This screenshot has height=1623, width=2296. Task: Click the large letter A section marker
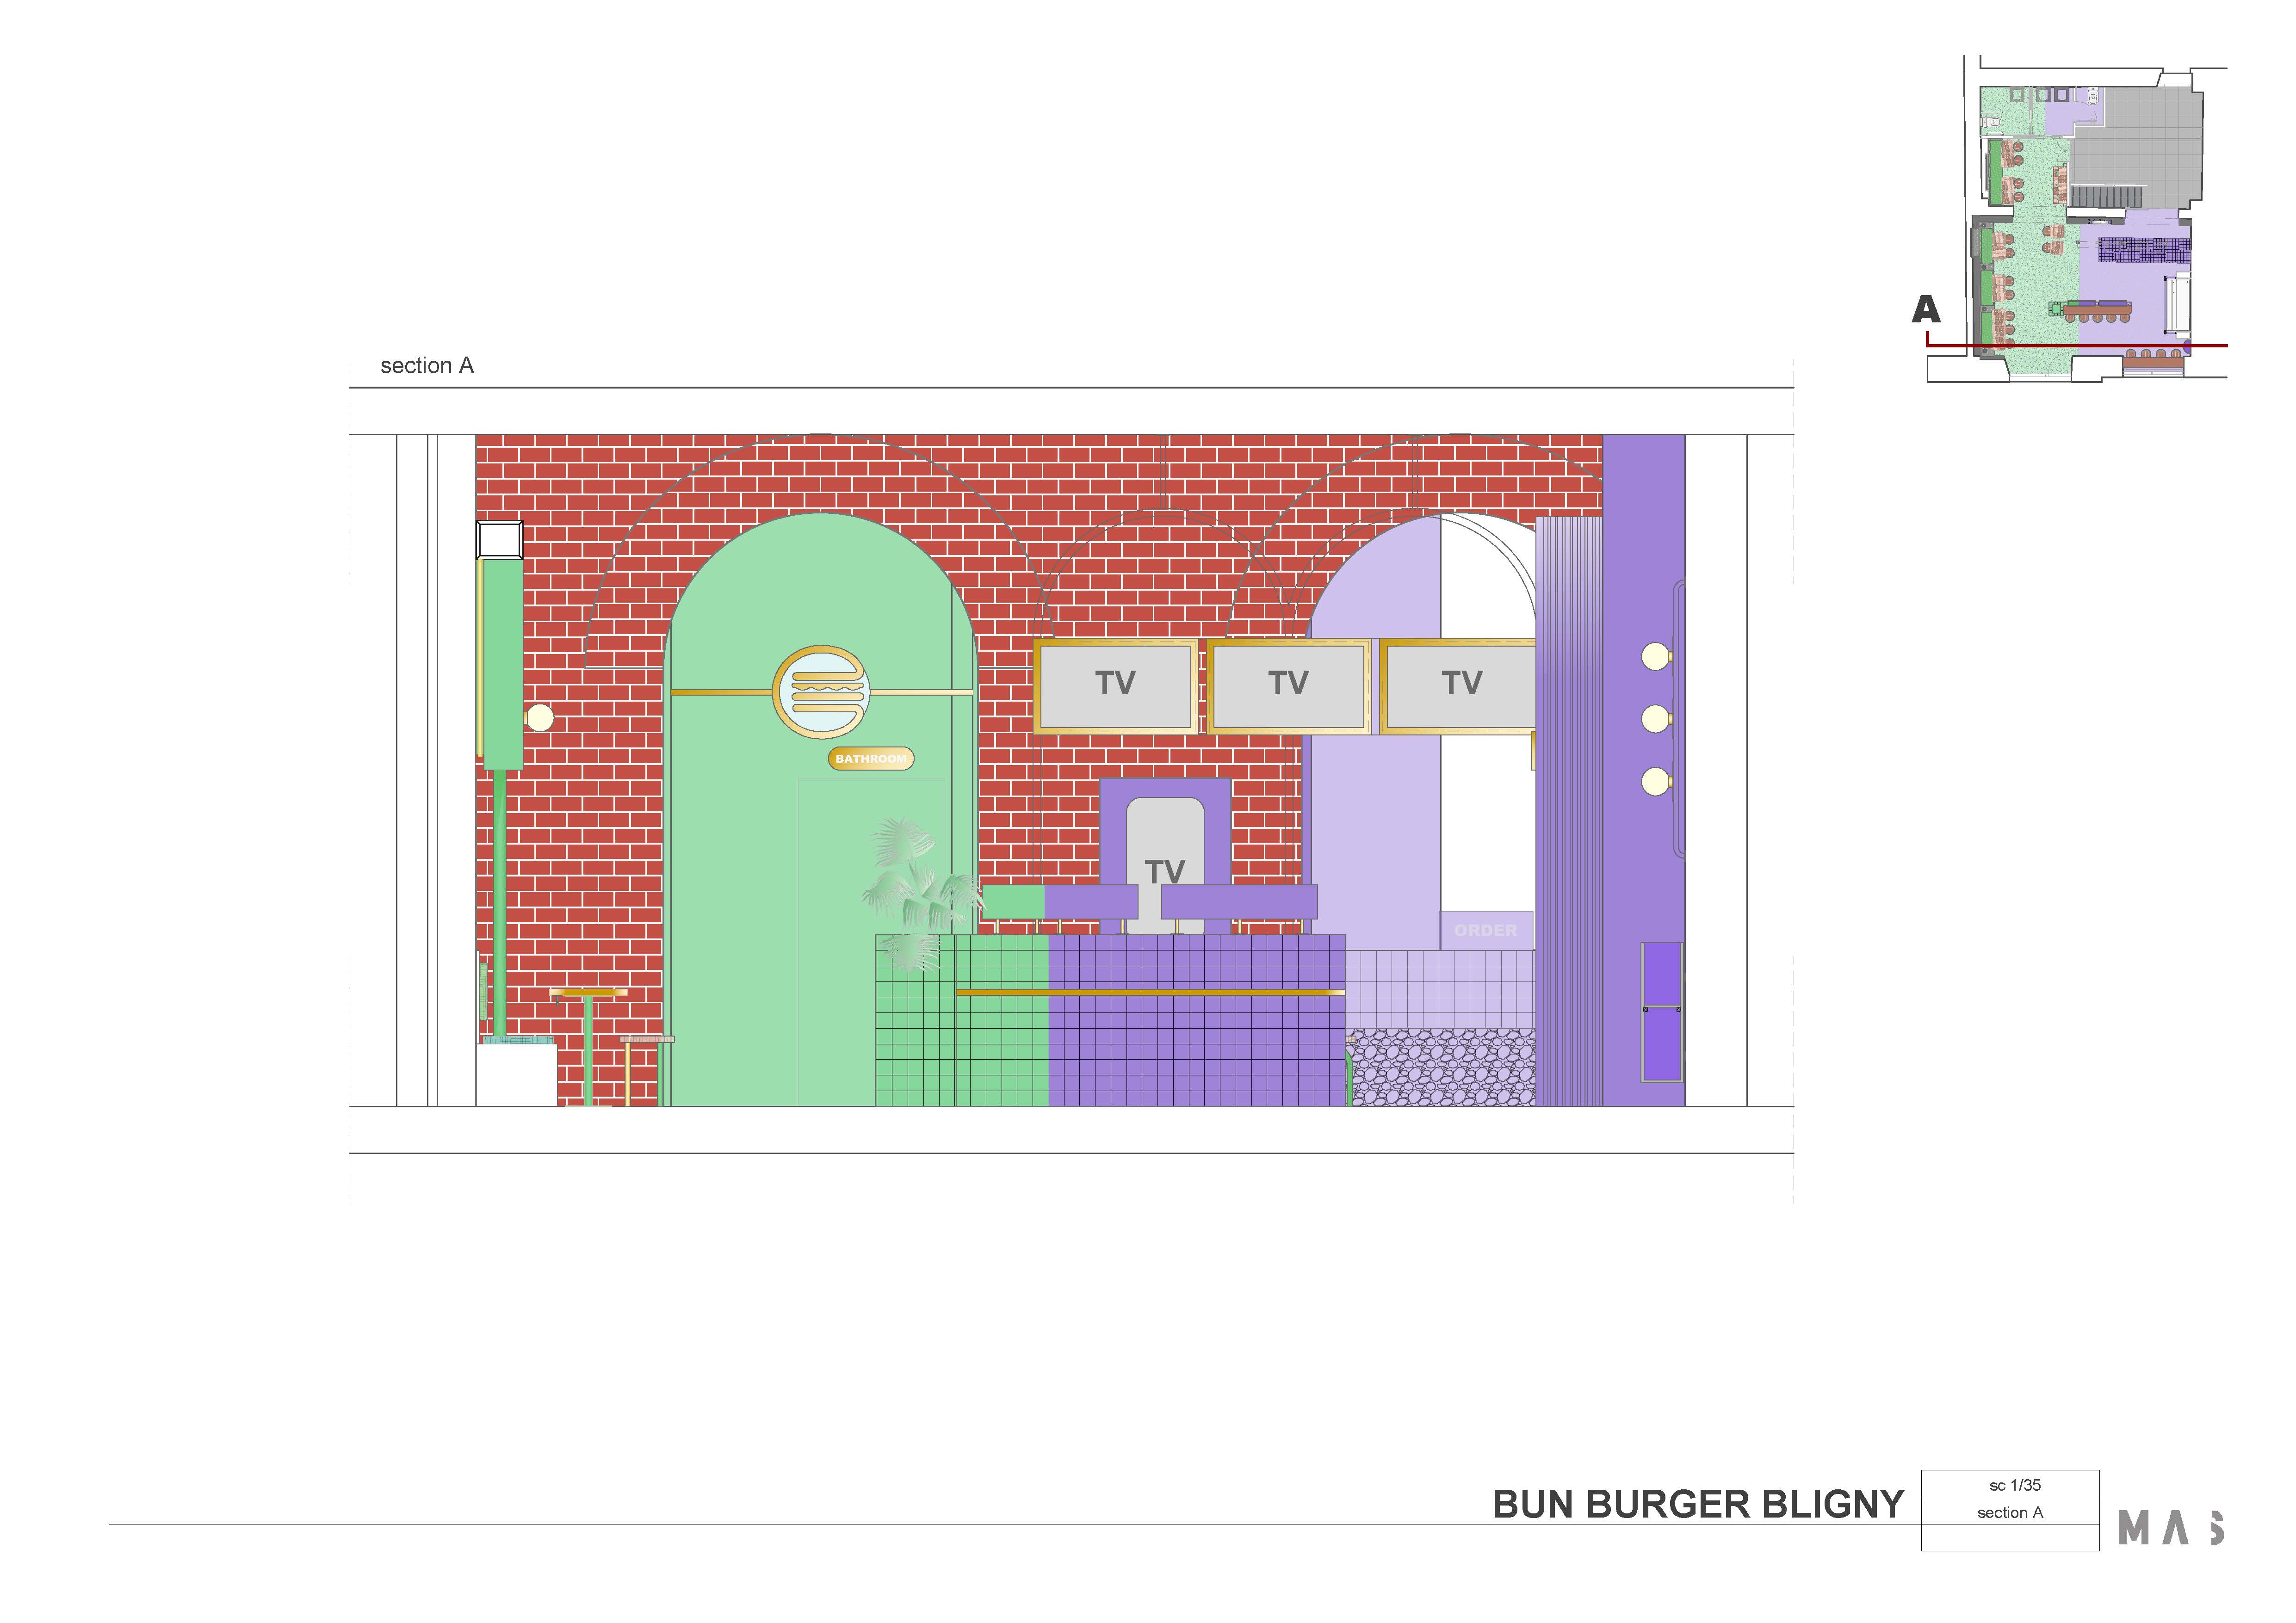point(1925,310)
